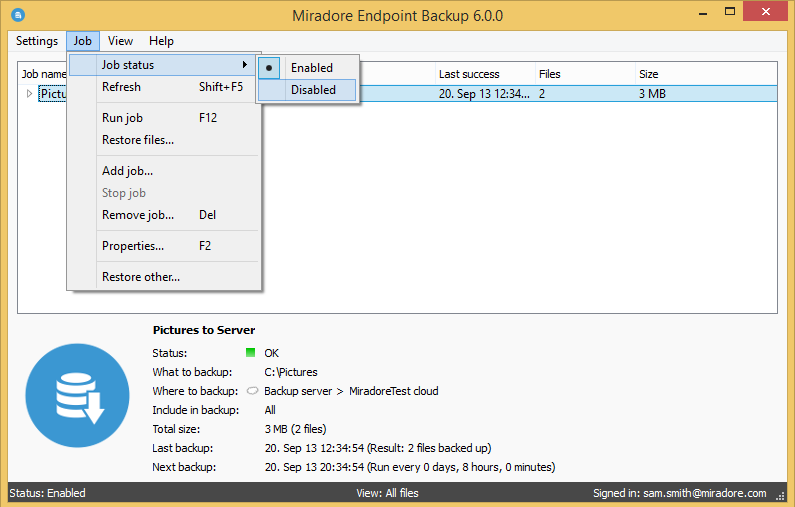Image resolution: width=795 pixels, height=507 pixels.
Task: Click the Job menu in menu bar
Action: pos(83,41)
